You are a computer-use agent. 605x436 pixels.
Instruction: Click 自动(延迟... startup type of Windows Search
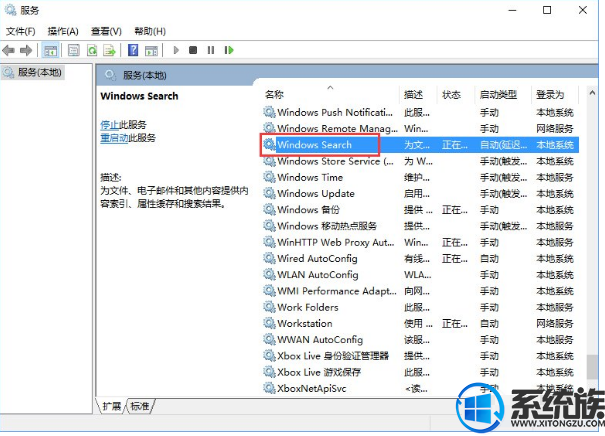(503, 145)
